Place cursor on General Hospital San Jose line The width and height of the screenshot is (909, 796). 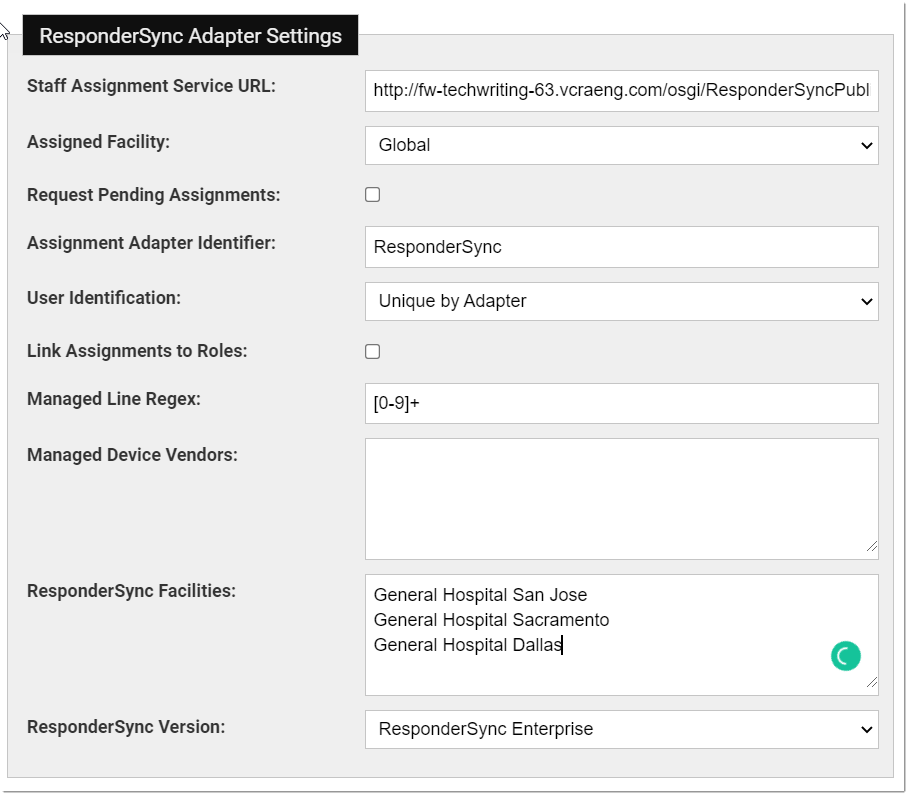point(480,595)
